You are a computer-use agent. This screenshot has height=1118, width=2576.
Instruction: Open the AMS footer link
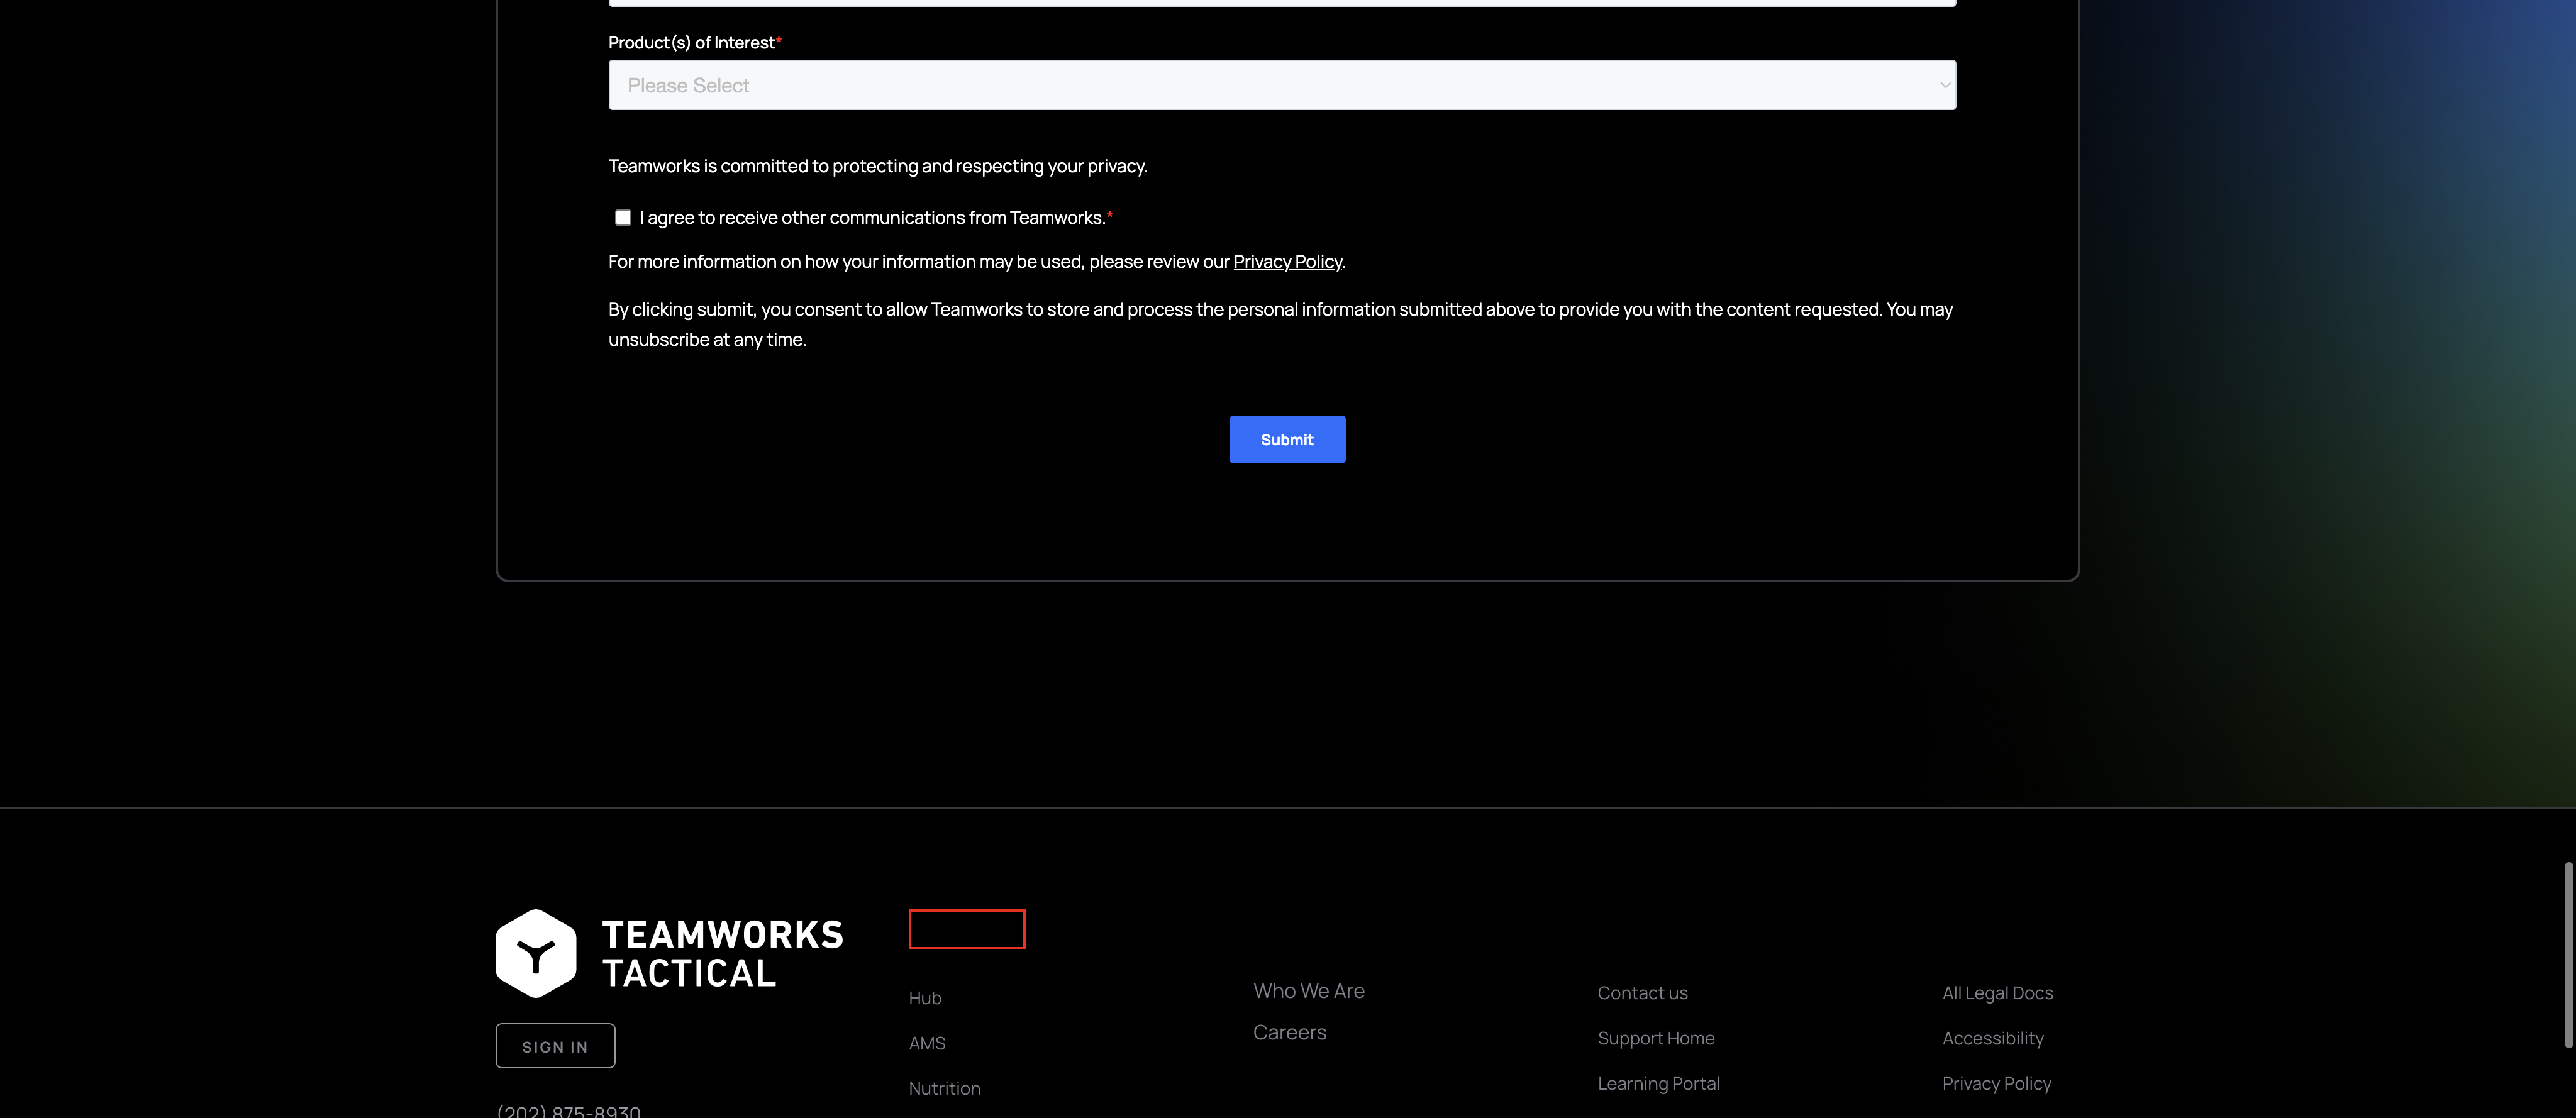tap(926, 1043)
